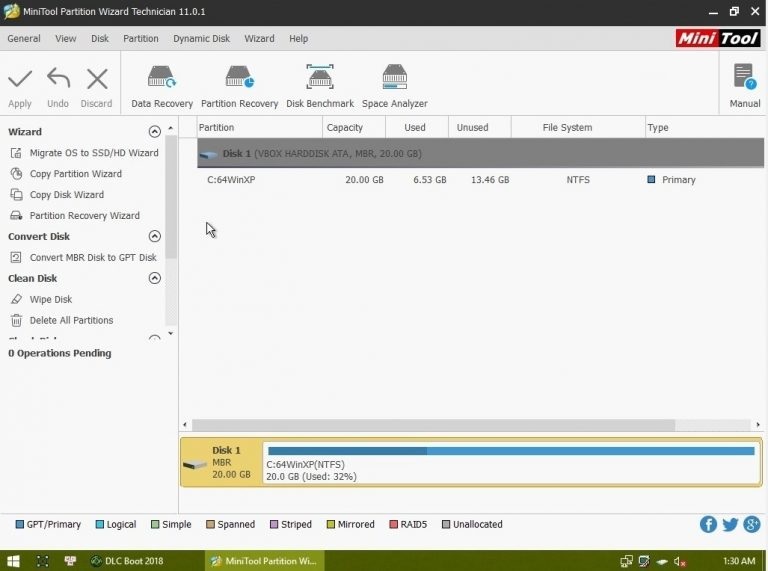The width and height of the screenshot is (768, 571).
Task: Sort by Type column header
Action: point(704,127)
